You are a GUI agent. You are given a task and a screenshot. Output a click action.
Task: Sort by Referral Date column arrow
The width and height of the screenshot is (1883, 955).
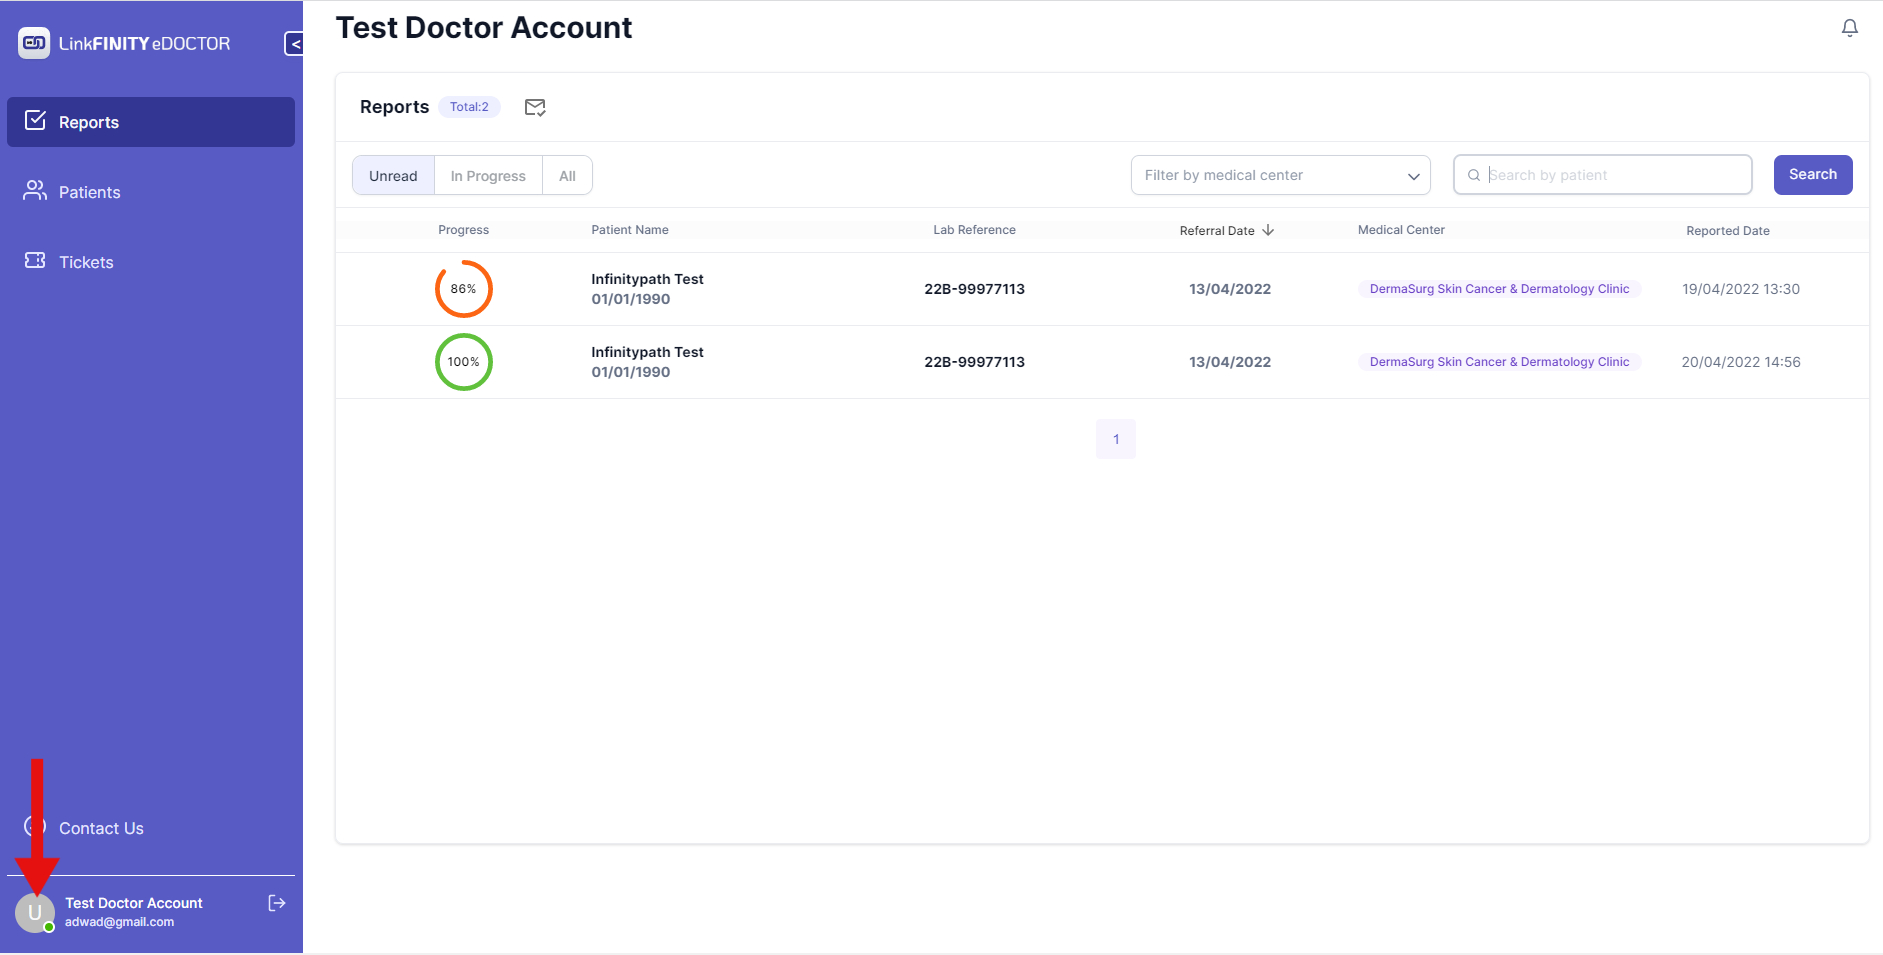pyautogui.click(x=1268, y=230)
